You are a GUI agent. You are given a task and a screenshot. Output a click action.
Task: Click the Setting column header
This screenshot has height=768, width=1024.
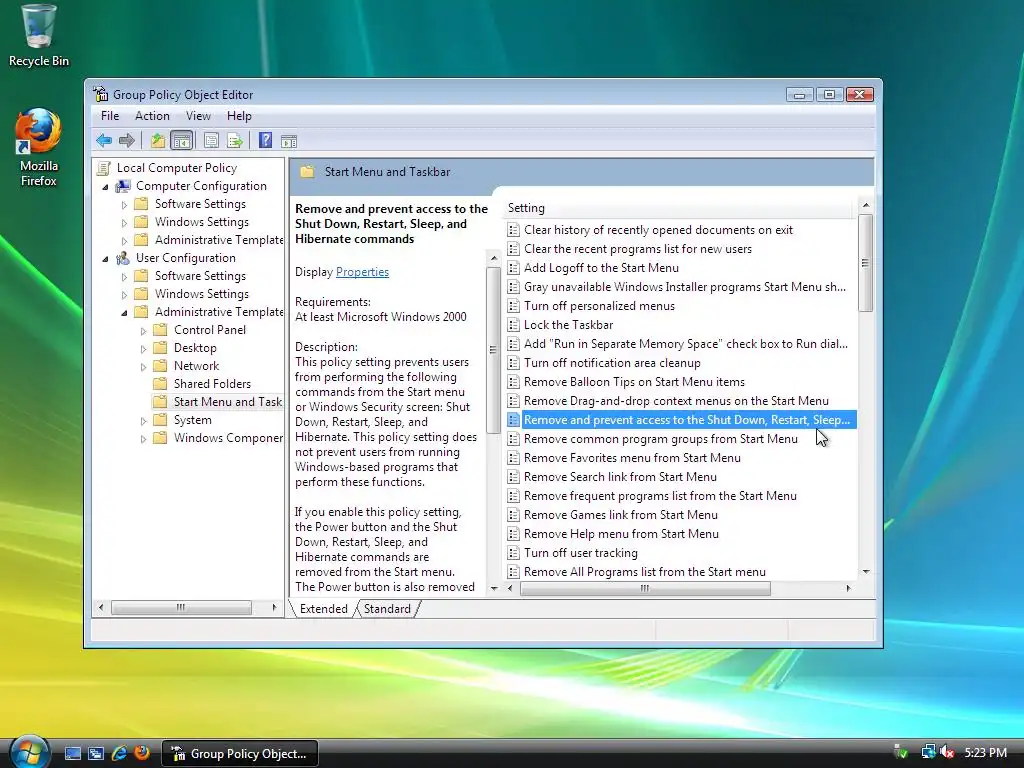pos(679,208)
